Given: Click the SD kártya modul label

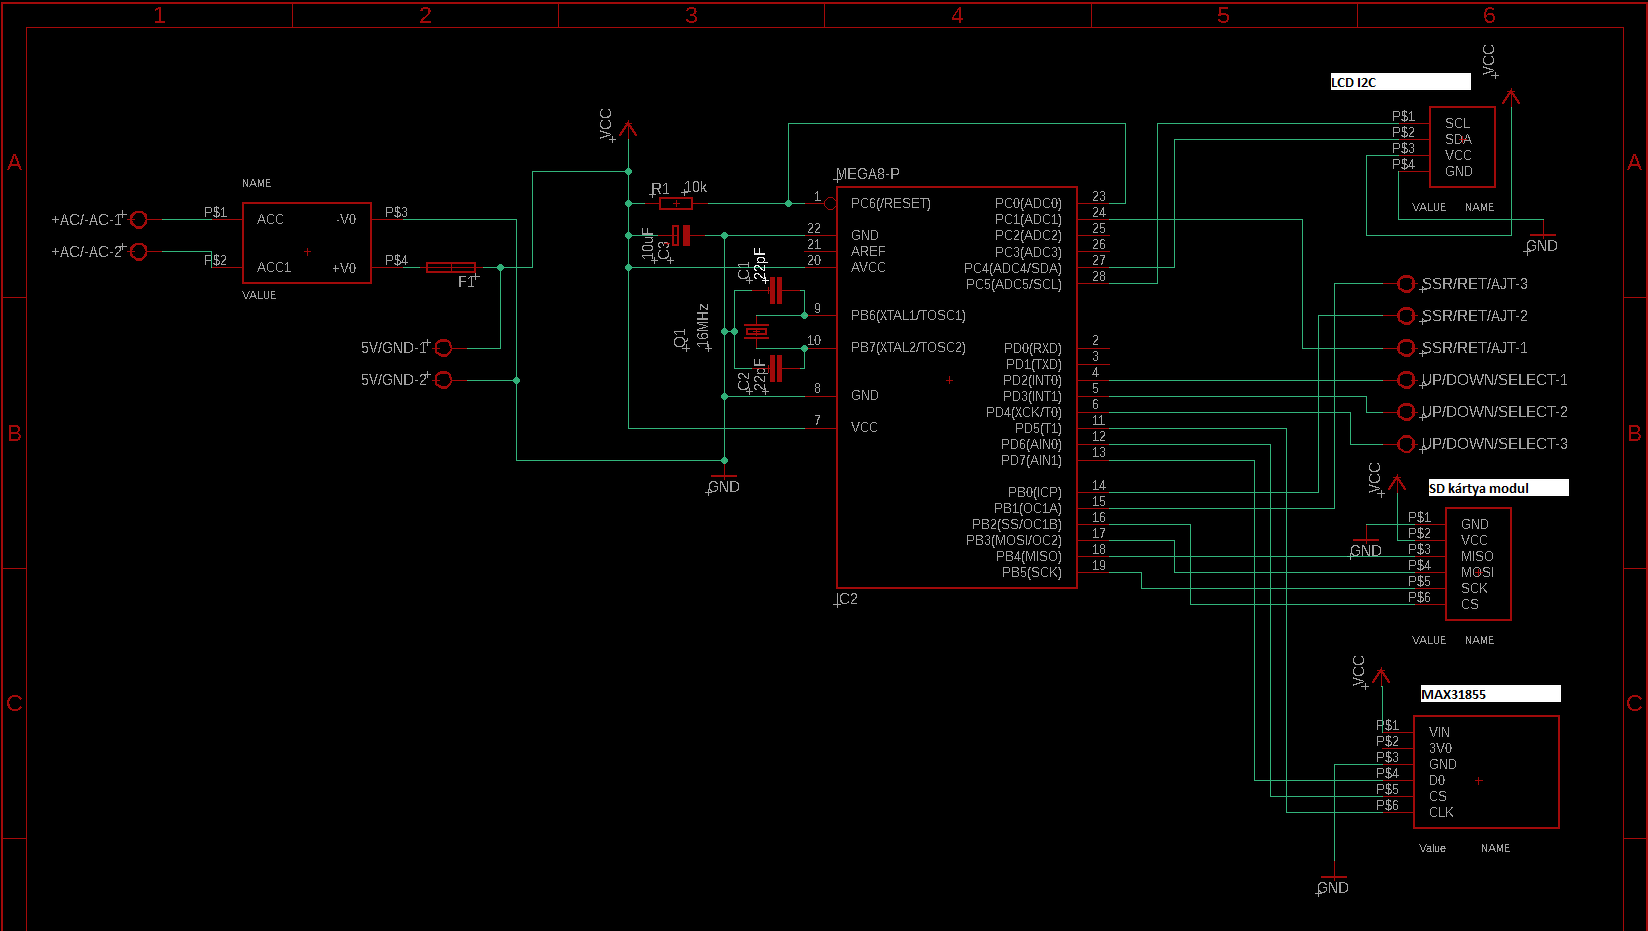Looking at the screenshot, I should click(1479, 488).
